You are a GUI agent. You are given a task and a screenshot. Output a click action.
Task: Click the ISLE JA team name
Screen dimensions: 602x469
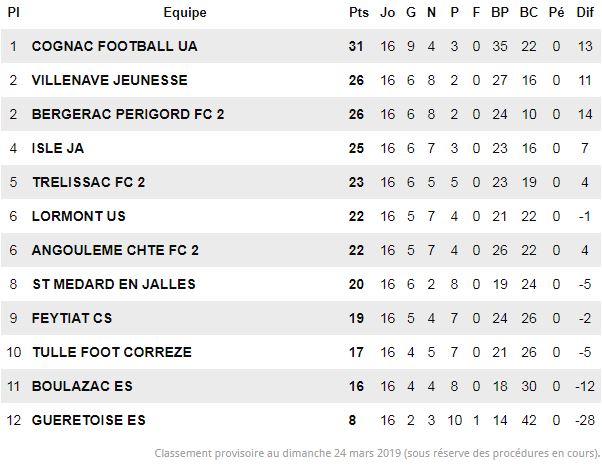point(58,148)
